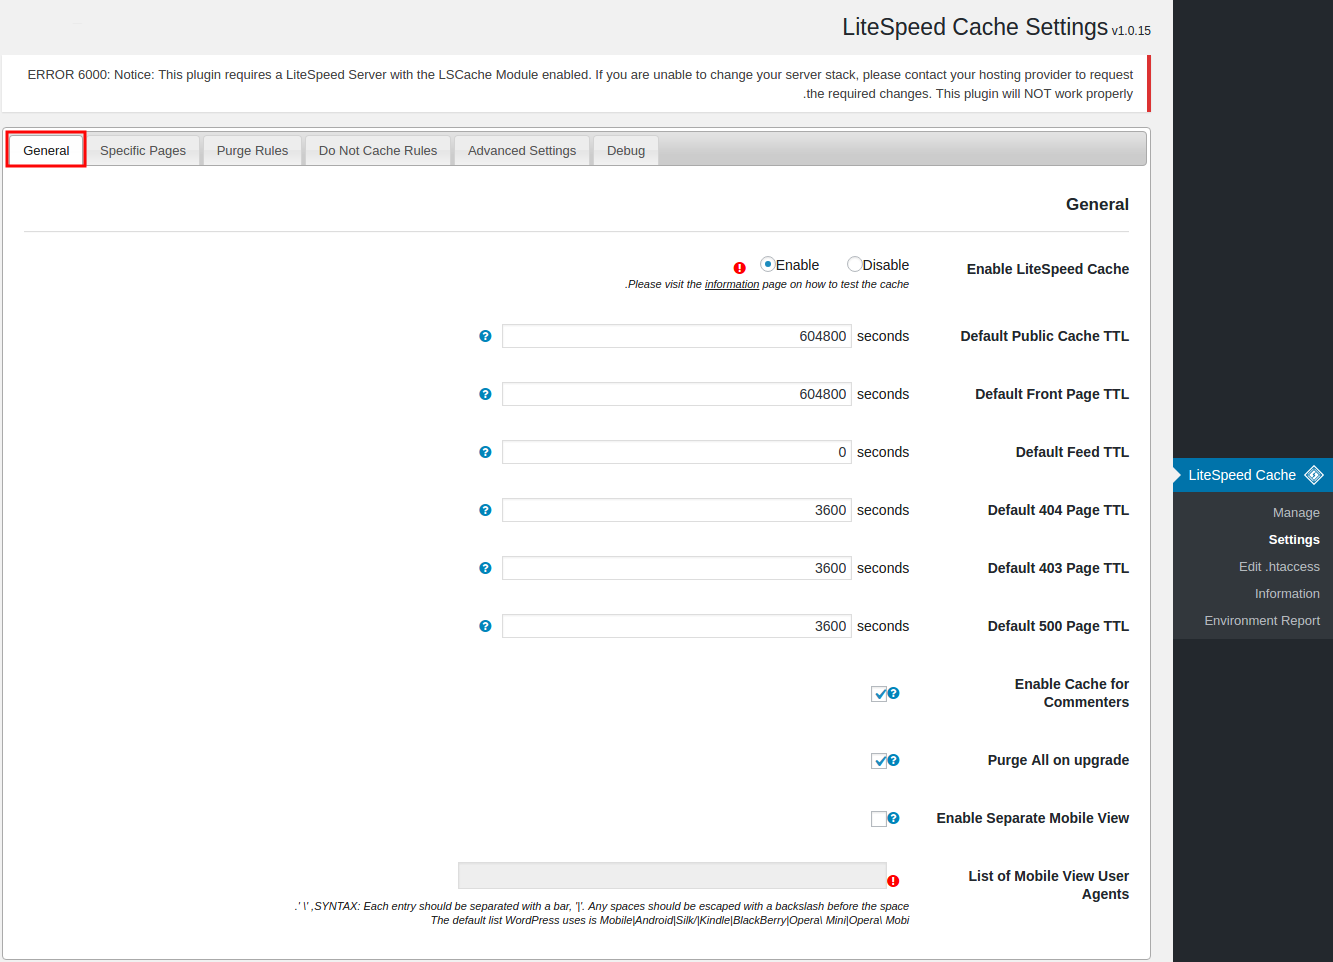Select the Enable radio button

767,264
